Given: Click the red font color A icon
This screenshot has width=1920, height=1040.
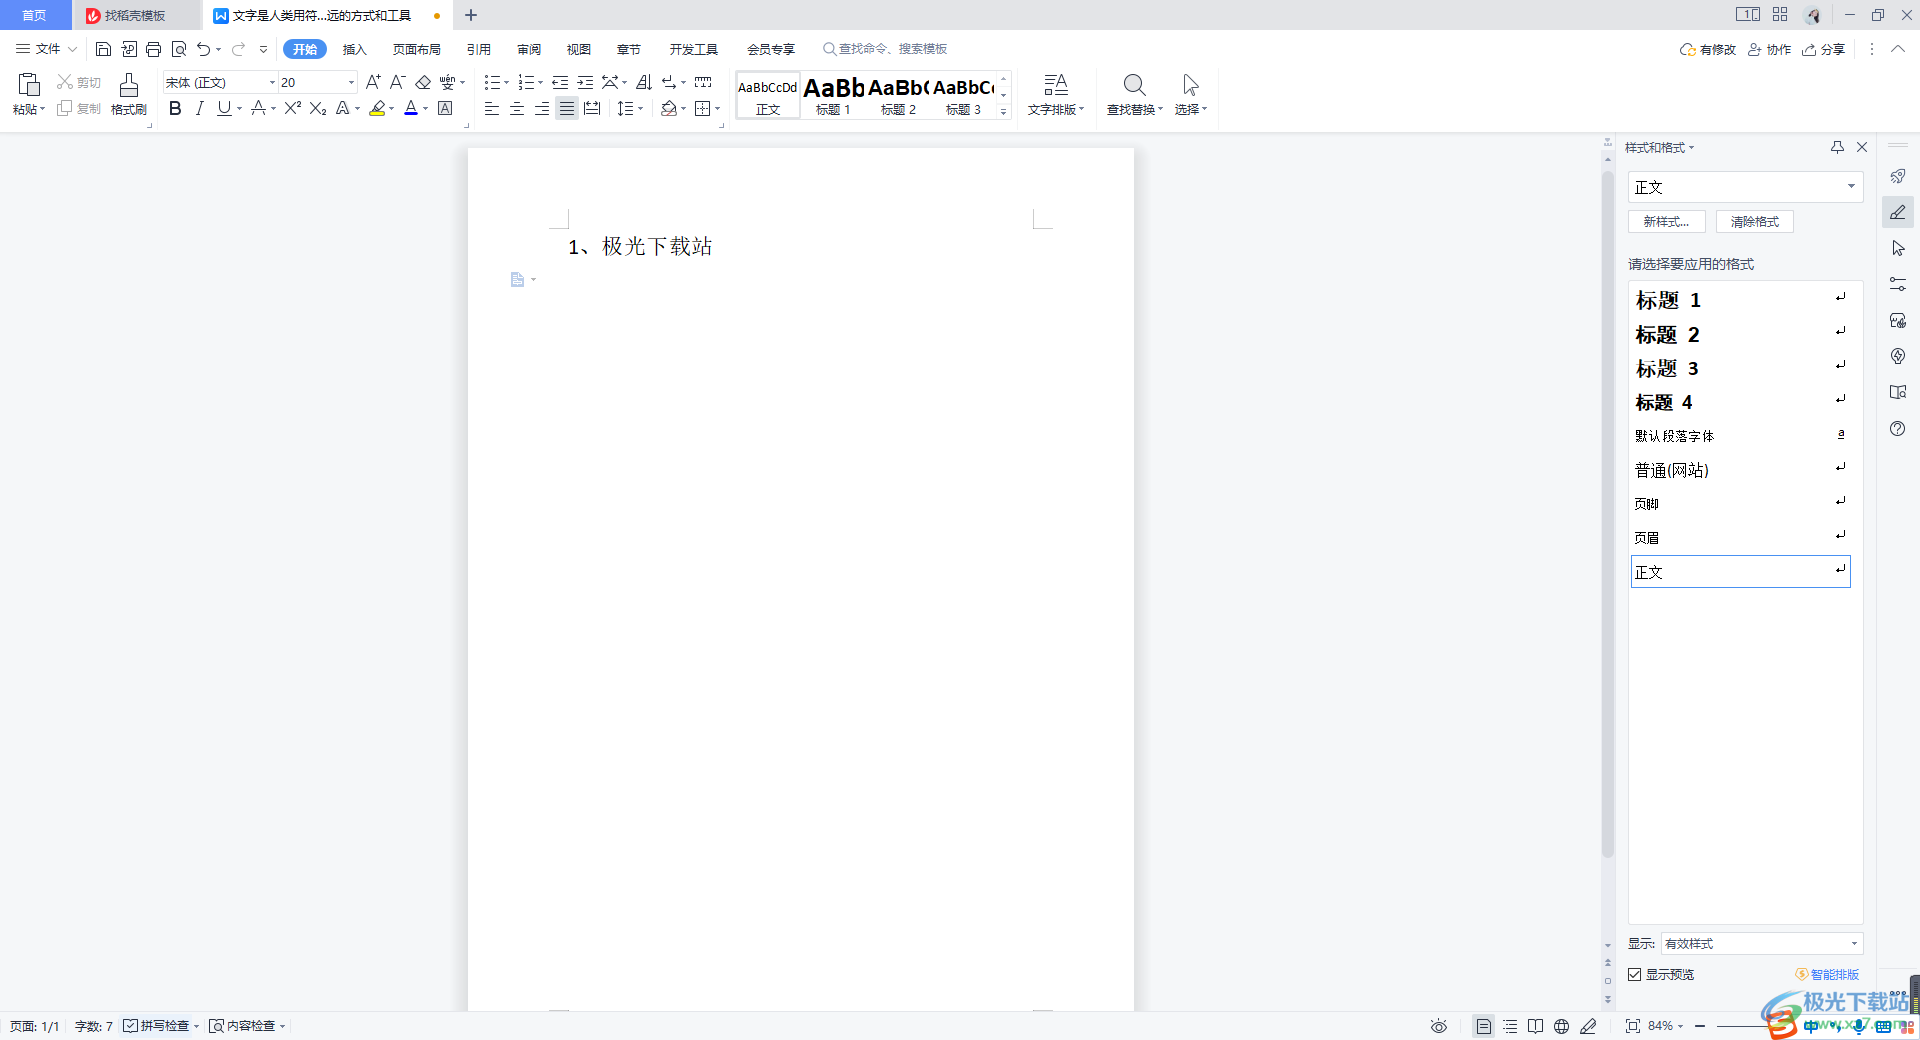Looking at the screenshot, I should [x=411, y=108].
